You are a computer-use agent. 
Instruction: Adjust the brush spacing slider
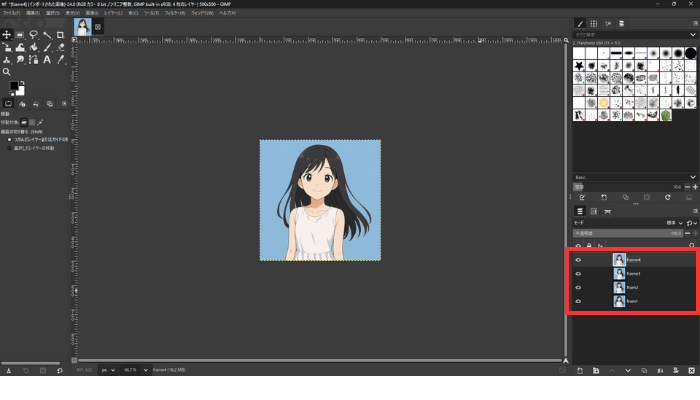tap(628, 187)
